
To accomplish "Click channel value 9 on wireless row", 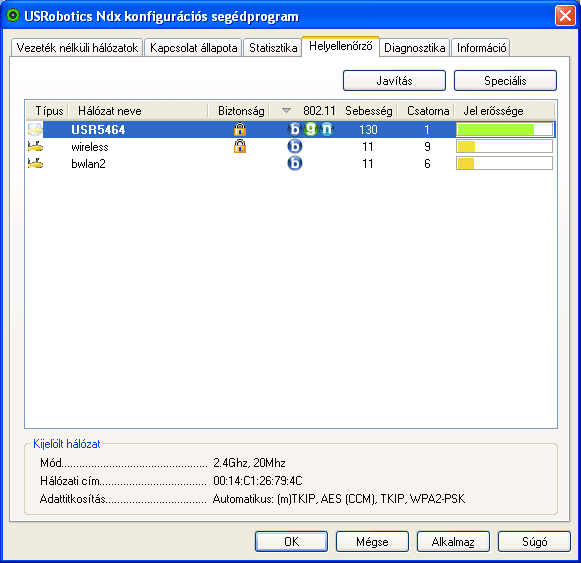I will 427,147.
